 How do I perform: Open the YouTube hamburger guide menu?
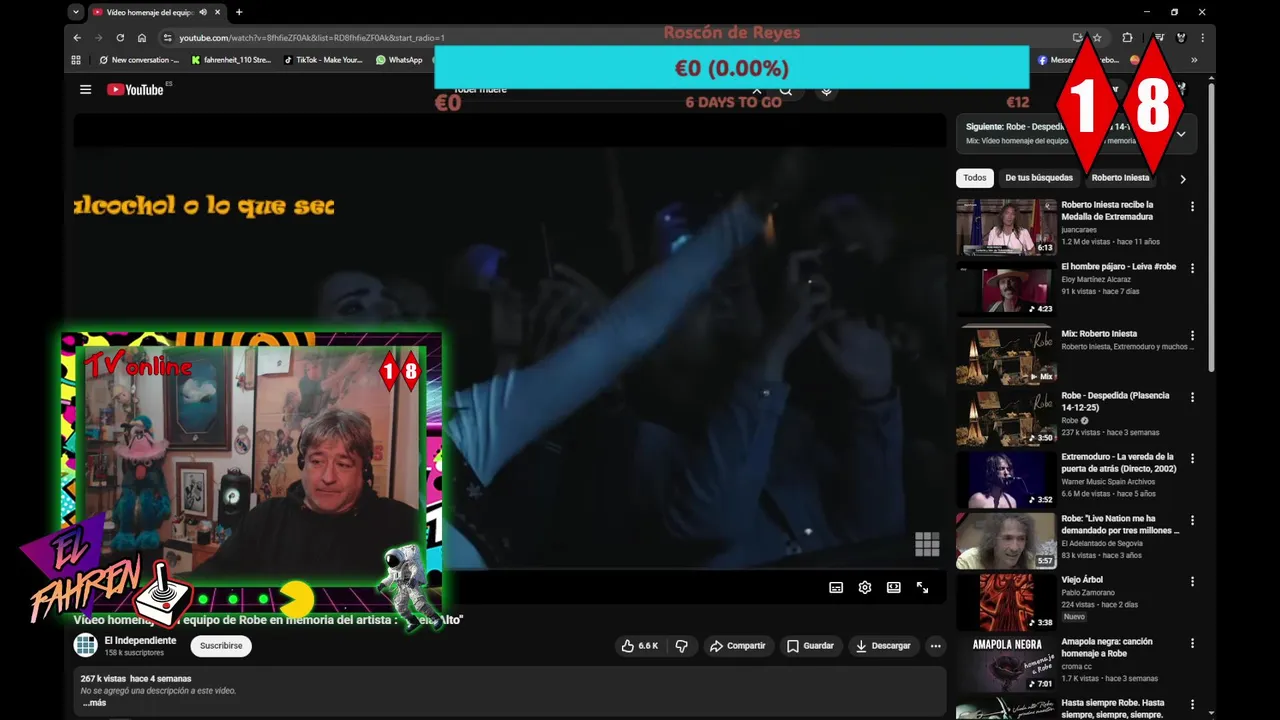86,89
